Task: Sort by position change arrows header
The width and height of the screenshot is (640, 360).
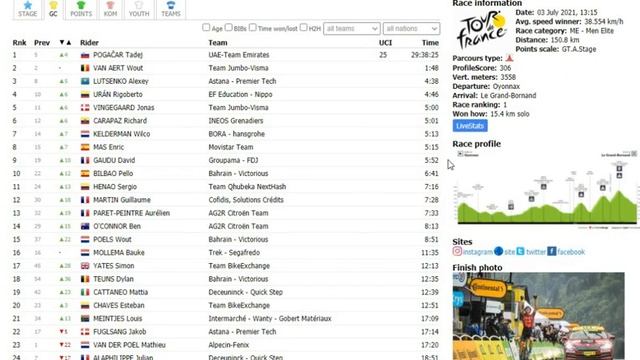Action: click(65, 42)
